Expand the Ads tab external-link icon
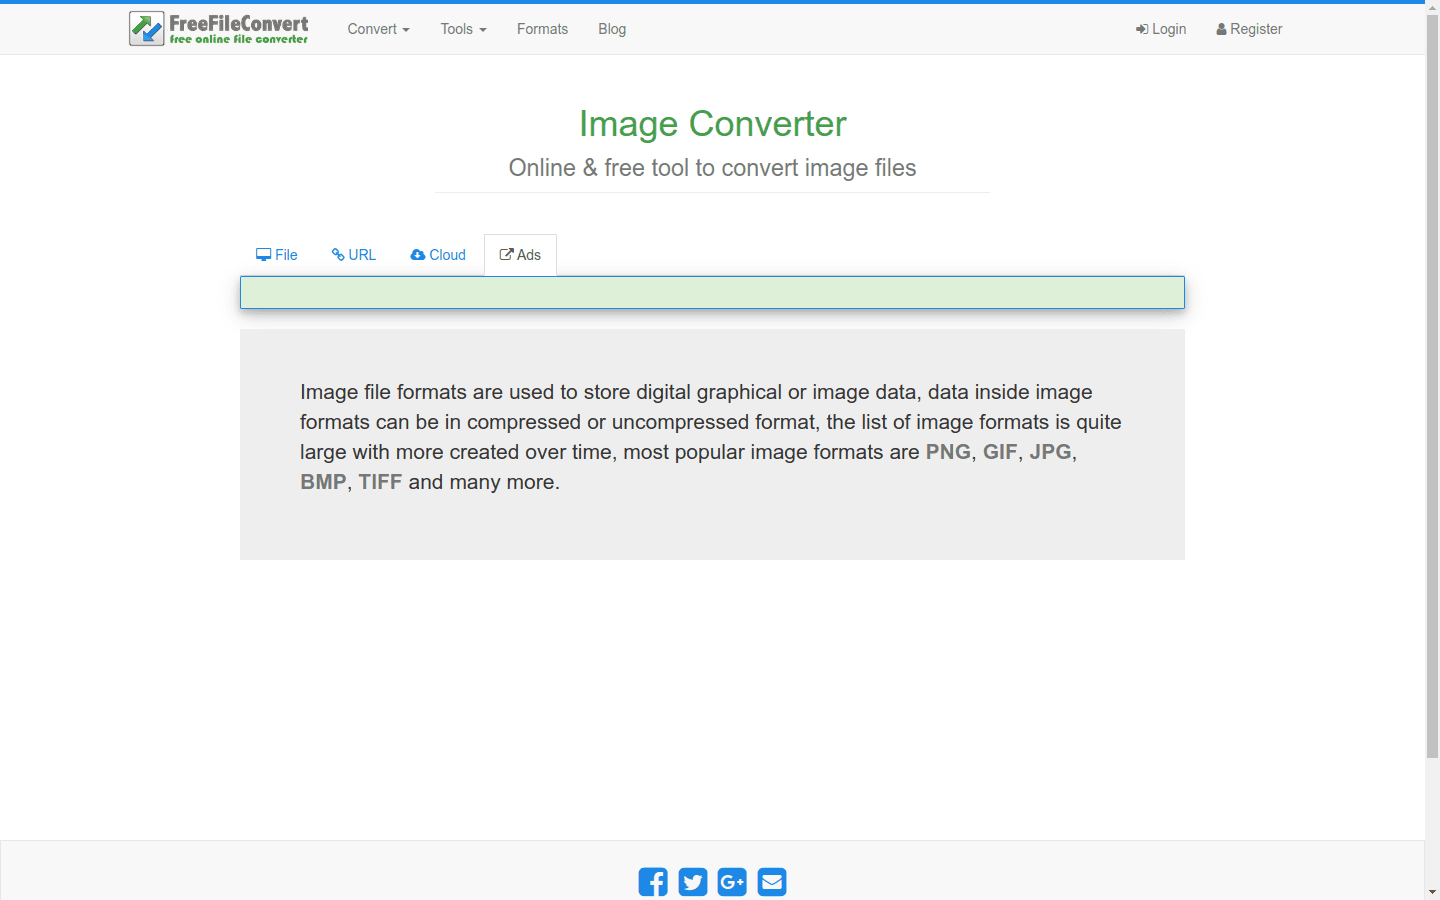 (506, 254)
